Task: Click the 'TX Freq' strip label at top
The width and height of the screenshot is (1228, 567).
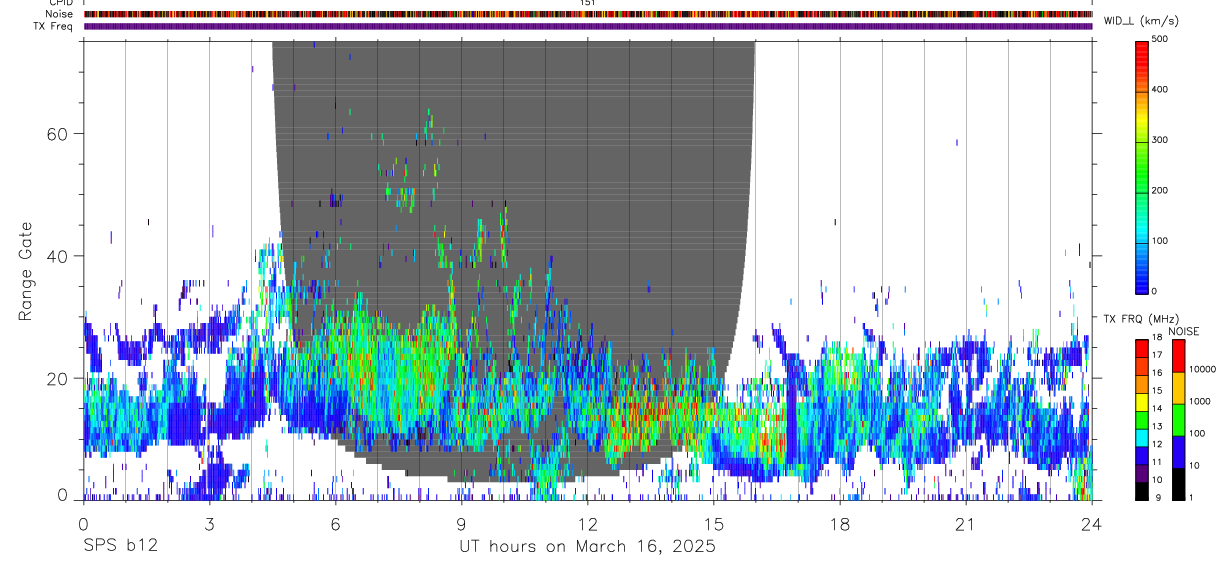Action: pyautogui.click(x=53, y=26)
